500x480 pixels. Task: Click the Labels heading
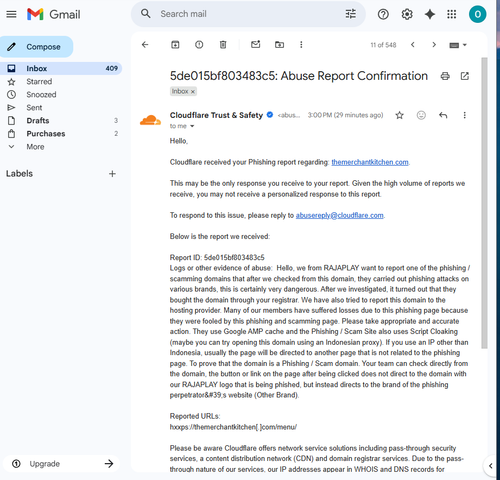[x=19, y=174]
